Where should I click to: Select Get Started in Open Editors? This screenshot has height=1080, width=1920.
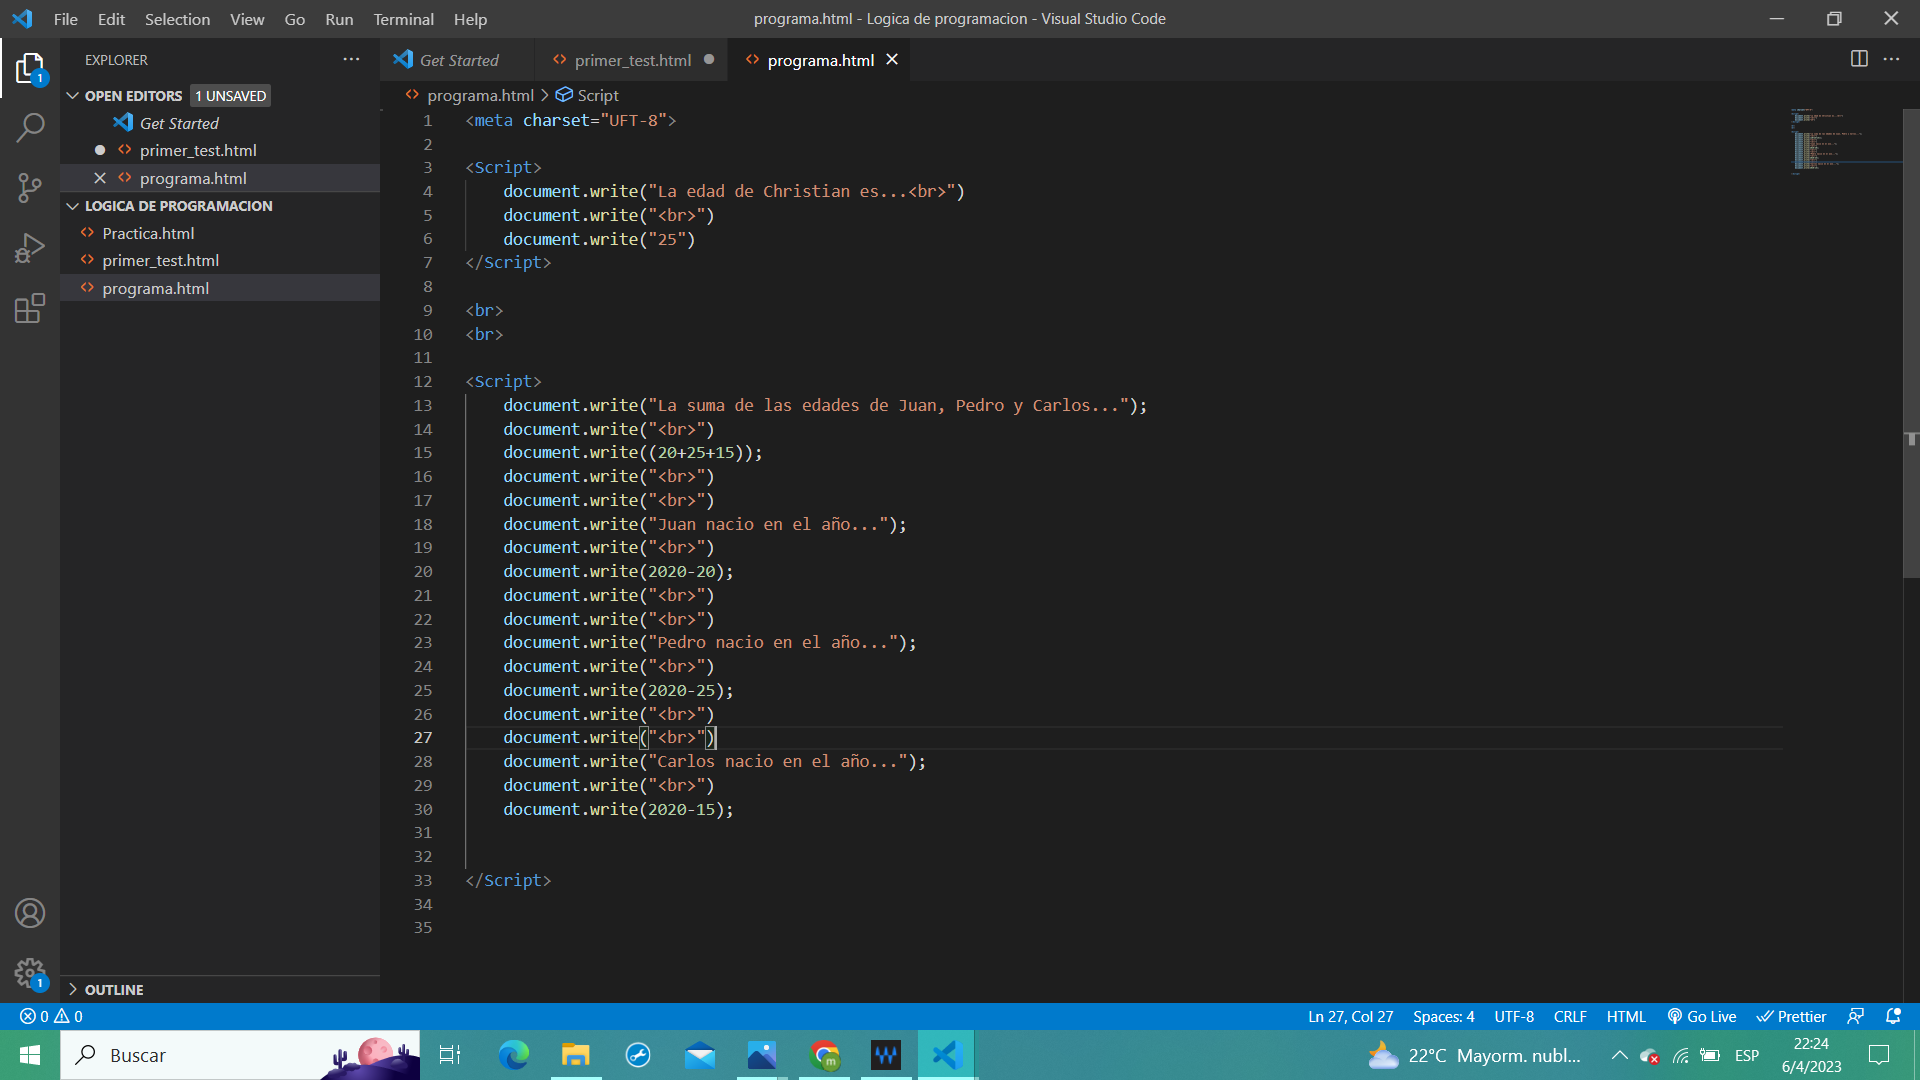(x=179, y=123)
